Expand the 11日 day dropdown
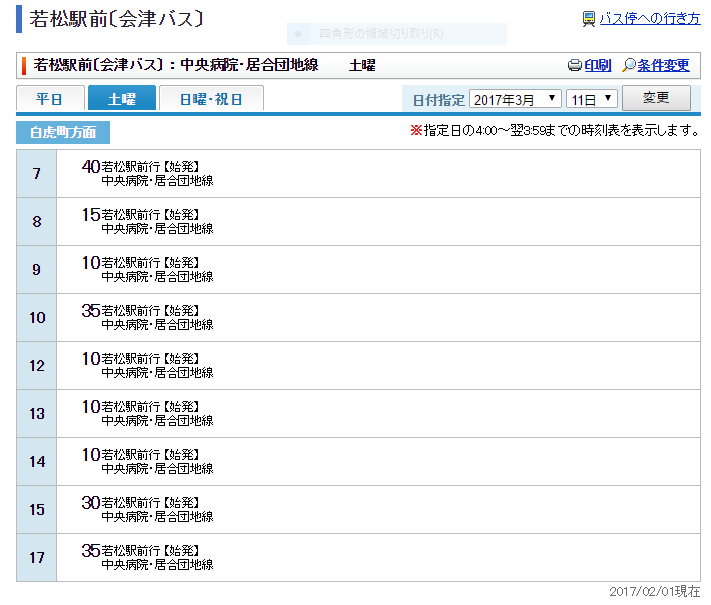 tap(591, 99)
